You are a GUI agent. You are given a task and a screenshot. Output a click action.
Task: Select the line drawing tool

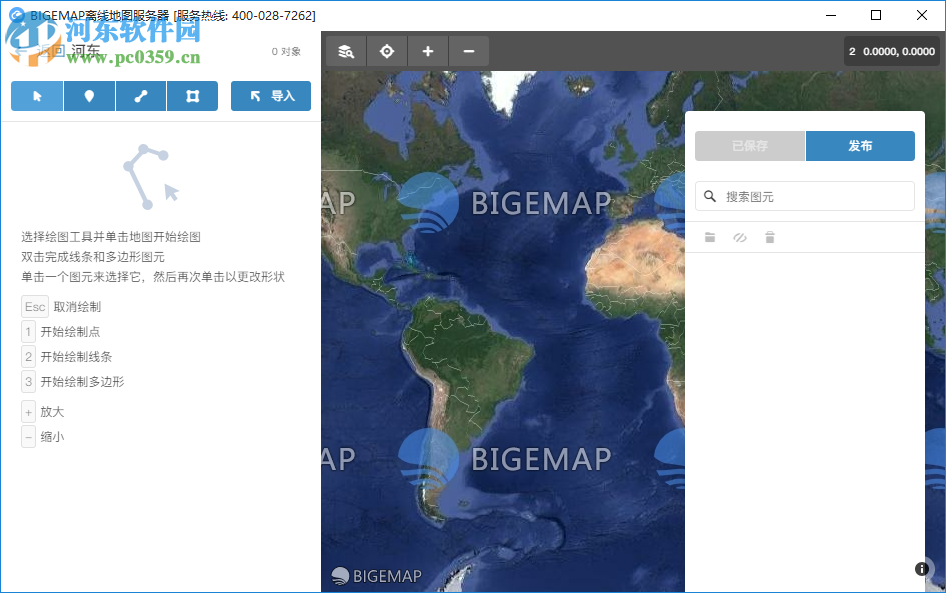click(x=140, y=95)
